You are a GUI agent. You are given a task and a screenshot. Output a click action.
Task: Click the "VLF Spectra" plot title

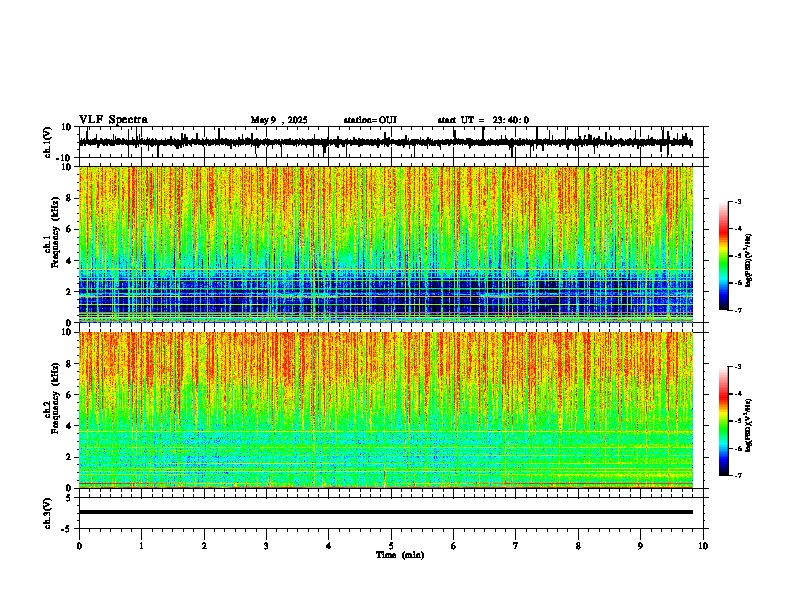coord(113,120)
